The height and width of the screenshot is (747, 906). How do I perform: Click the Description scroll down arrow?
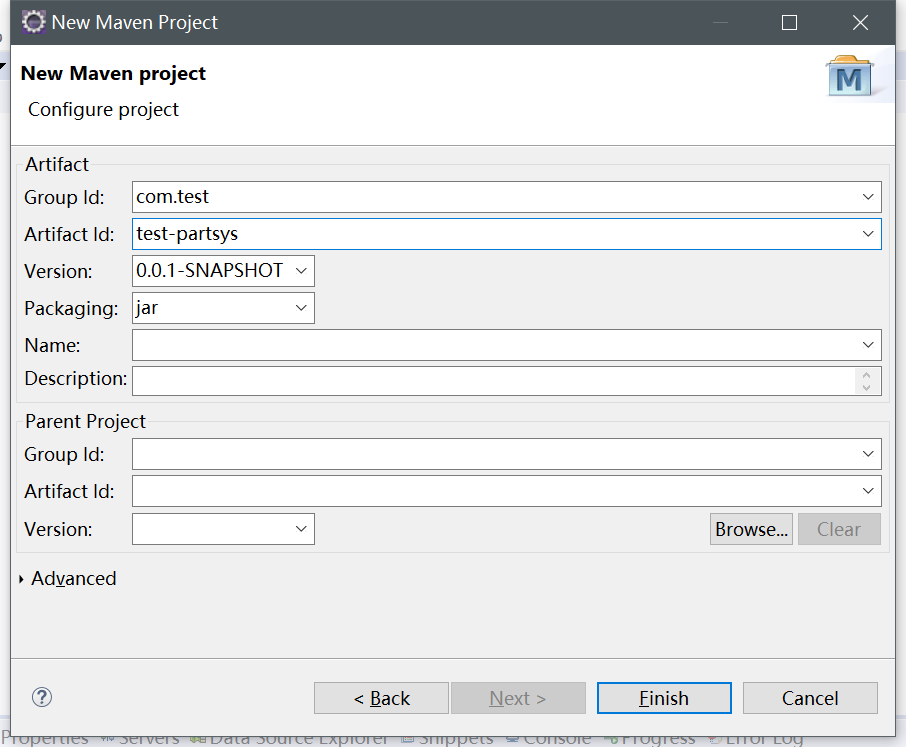click(x=866, y=388)
